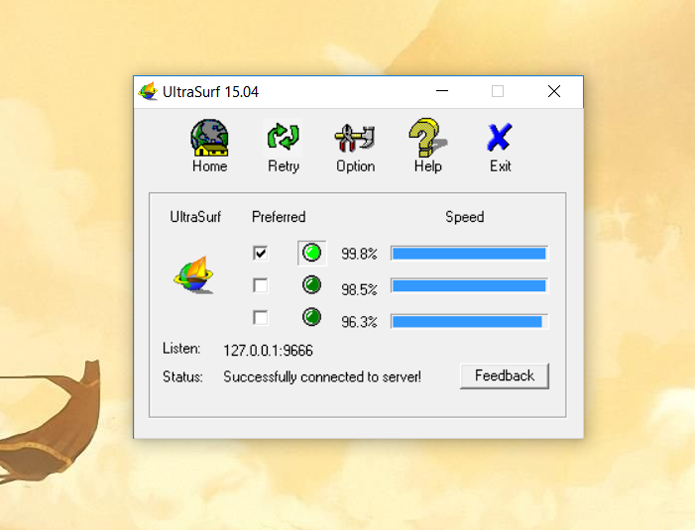Click the UltraSurf sailboat logo in panel

pos(194,275)
